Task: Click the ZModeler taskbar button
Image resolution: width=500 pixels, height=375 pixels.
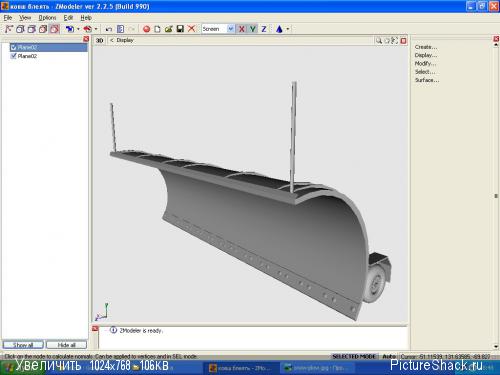Action: coord(241,368)
